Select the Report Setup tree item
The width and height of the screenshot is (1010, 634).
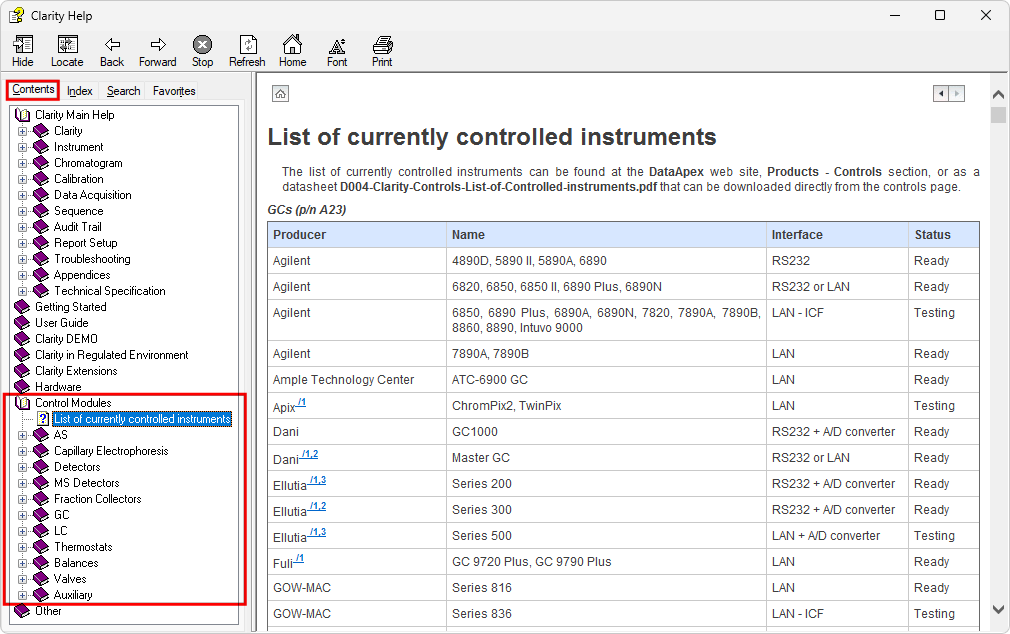pyautogui.click(x=86, y=243)
